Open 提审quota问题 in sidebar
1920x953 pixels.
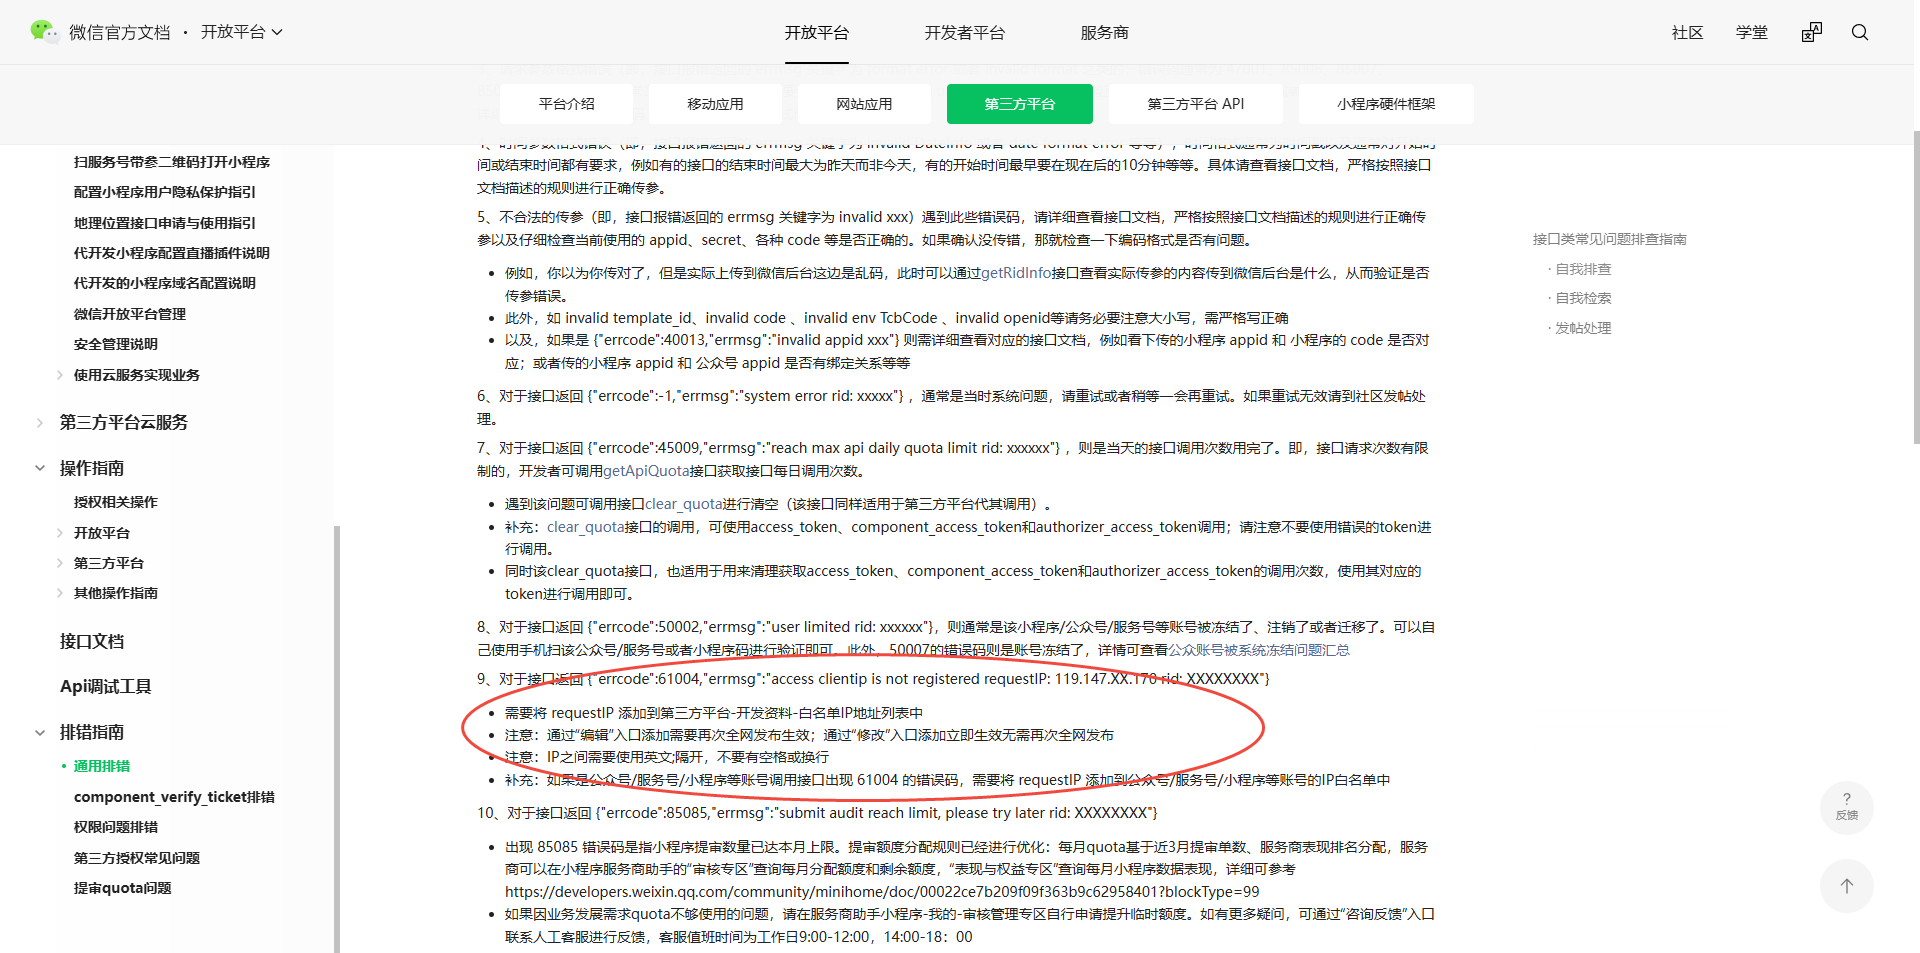point(123,888)
